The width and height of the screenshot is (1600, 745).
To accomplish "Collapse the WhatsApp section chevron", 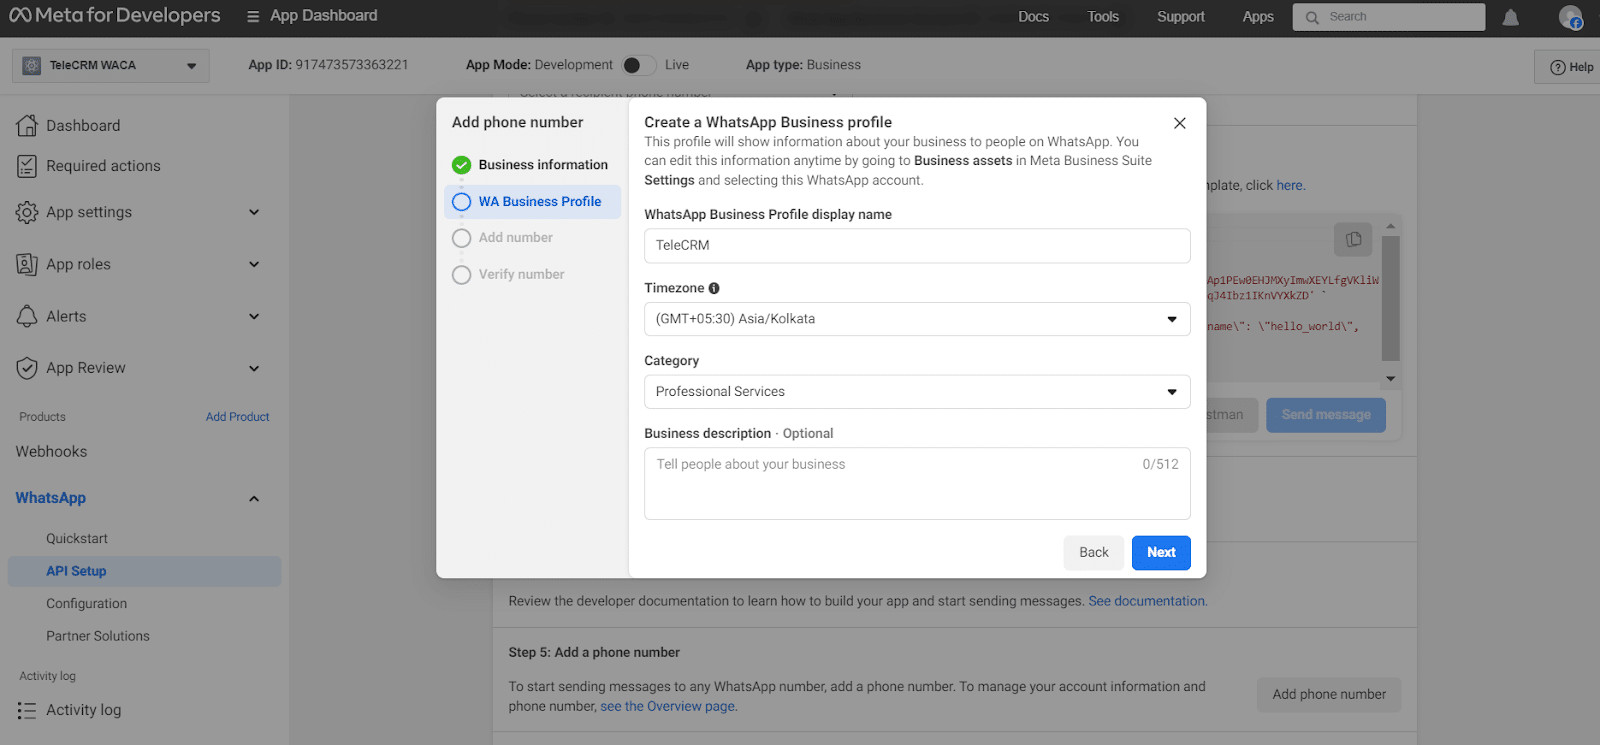I will pos(254,498).
